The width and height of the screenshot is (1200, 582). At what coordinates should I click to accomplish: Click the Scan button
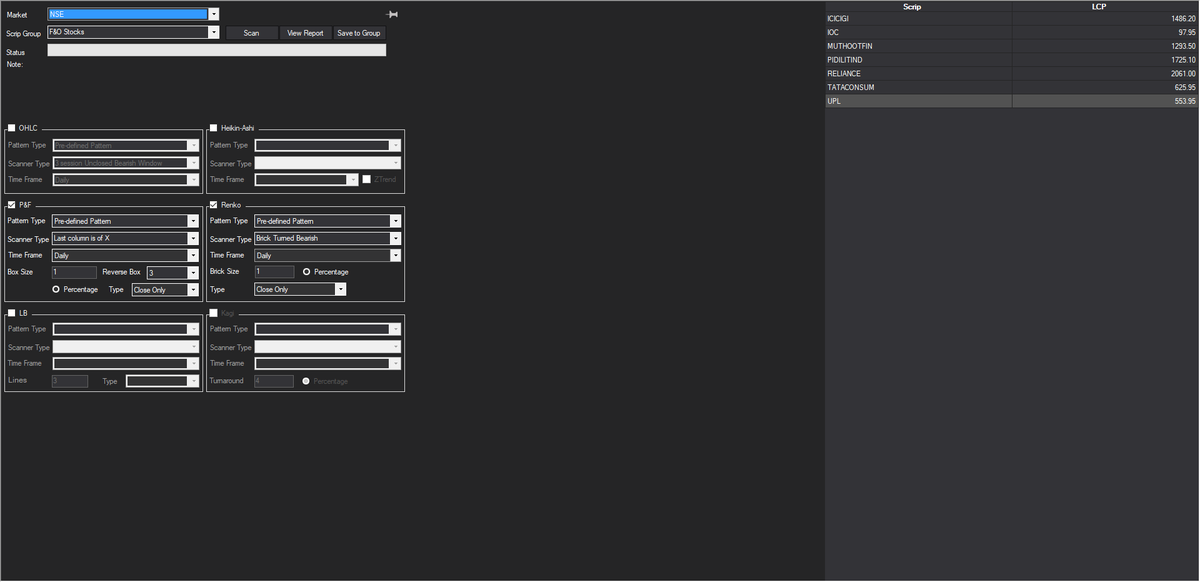point(251,33)
